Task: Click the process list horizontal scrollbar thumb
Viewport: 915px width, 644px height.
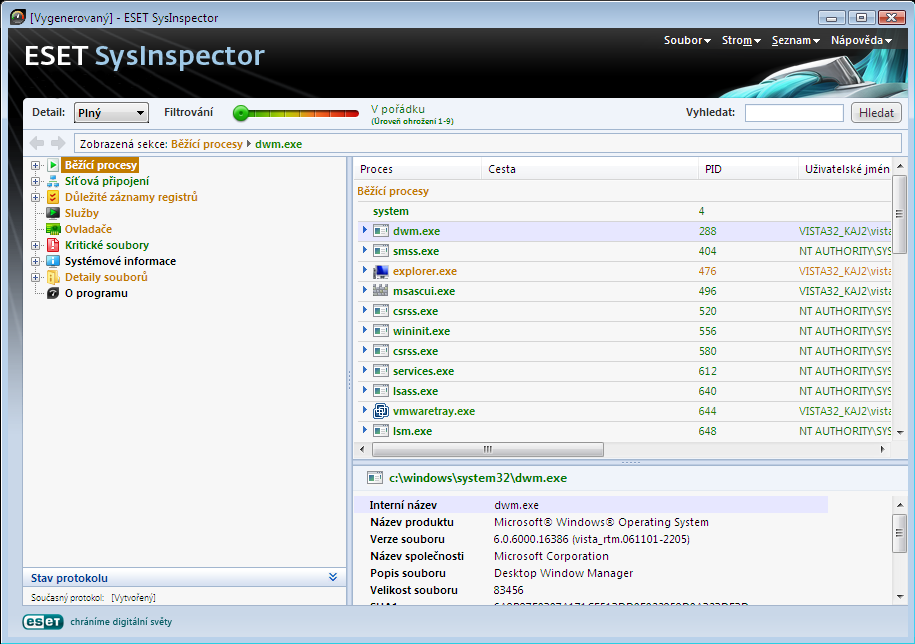Action: [488, 449]
